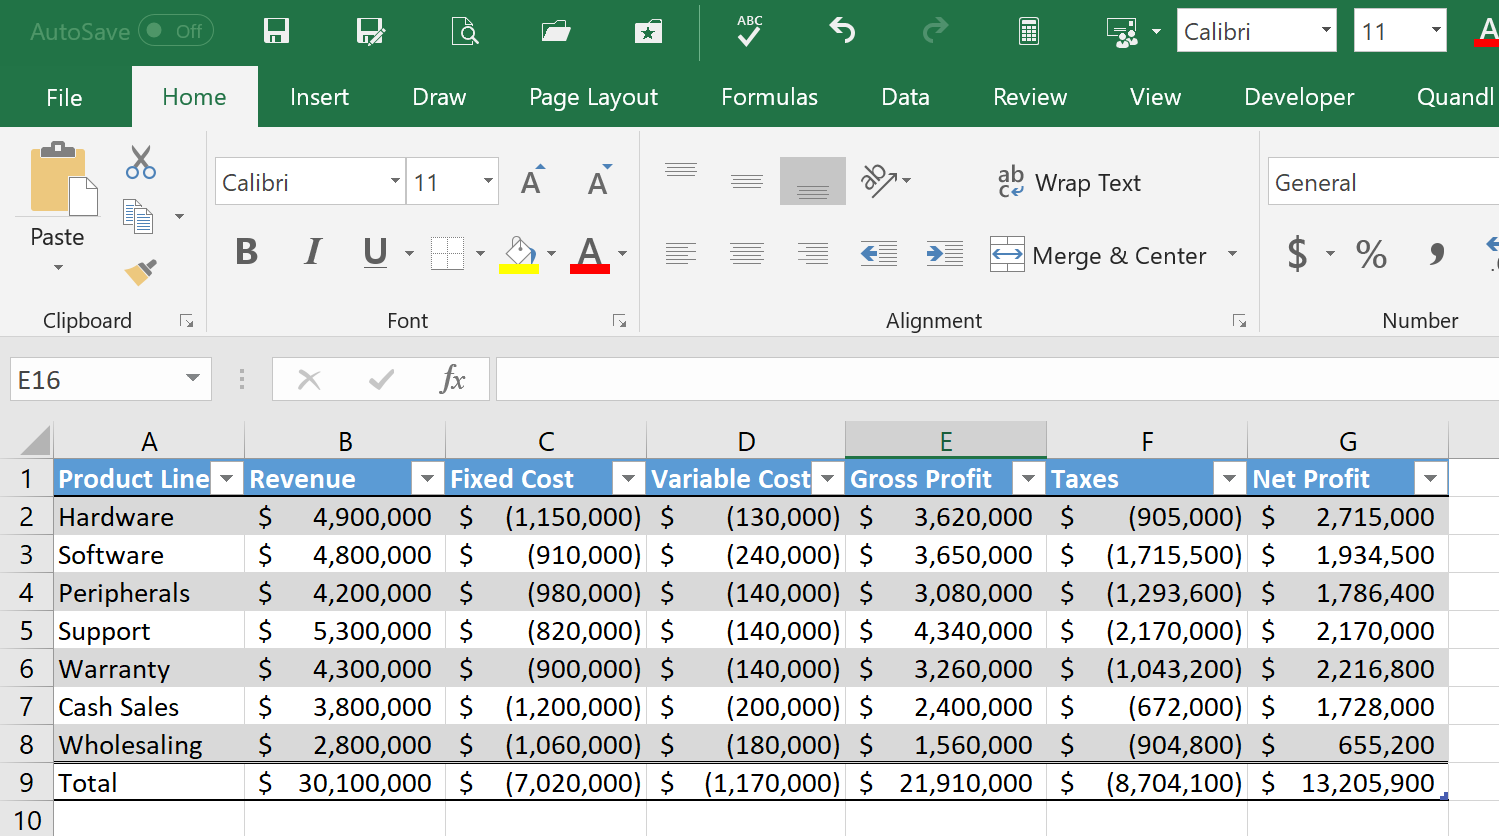
Task: Open Revenue column filter dropdown
Action: 427,479
